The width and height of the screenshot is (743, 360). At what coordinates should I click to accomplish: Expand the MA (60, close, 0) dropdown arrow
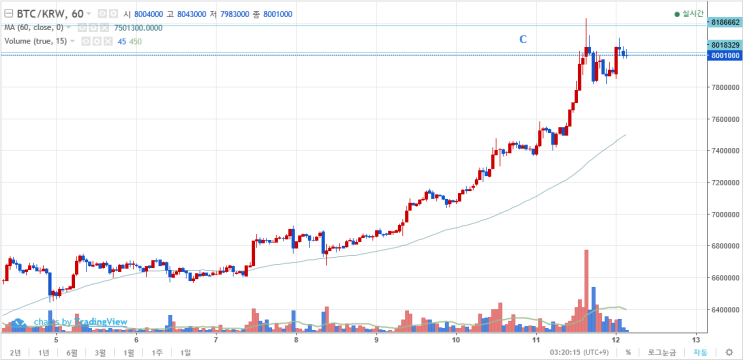(x=69, y=28)
